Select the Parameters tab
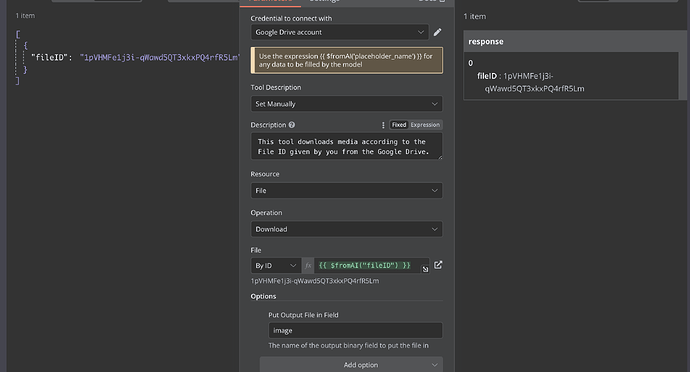Screen dimensions: 690x372 pyautogui.click(x=270, y=1)
